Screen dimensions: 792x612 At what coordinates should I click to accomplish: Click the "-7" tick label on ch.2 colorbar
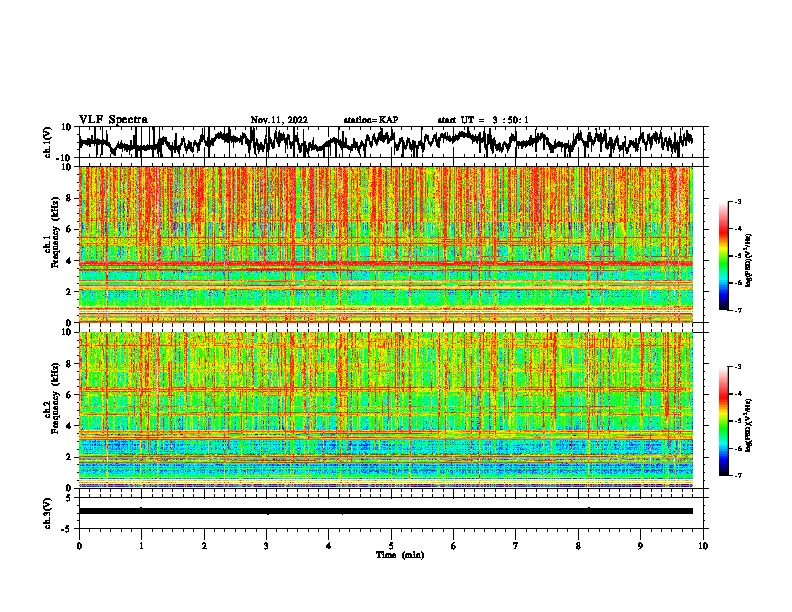tap(738, 475)
